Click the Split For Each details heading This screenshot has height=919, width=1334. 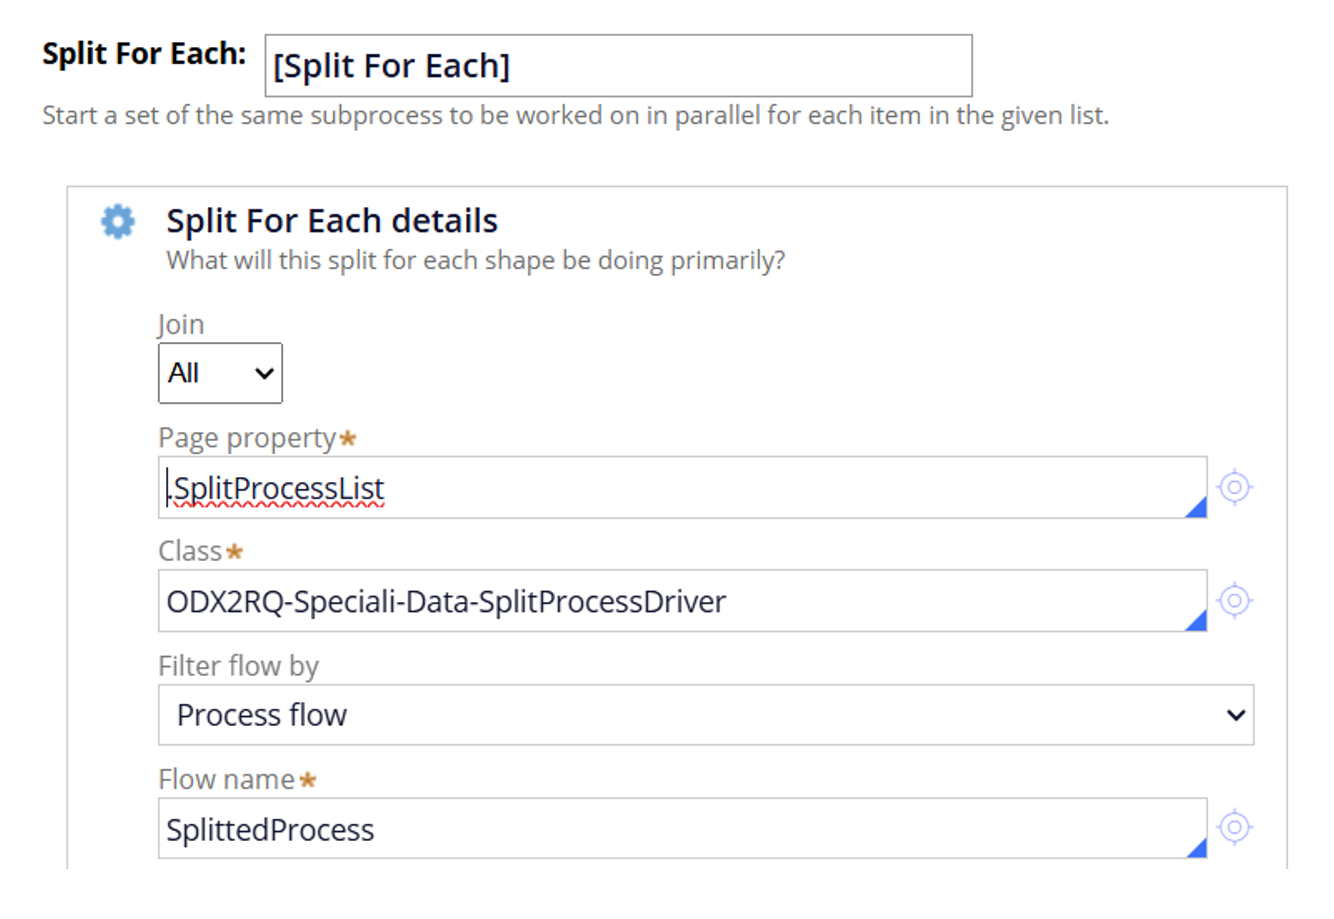click(x=332, y=220)
